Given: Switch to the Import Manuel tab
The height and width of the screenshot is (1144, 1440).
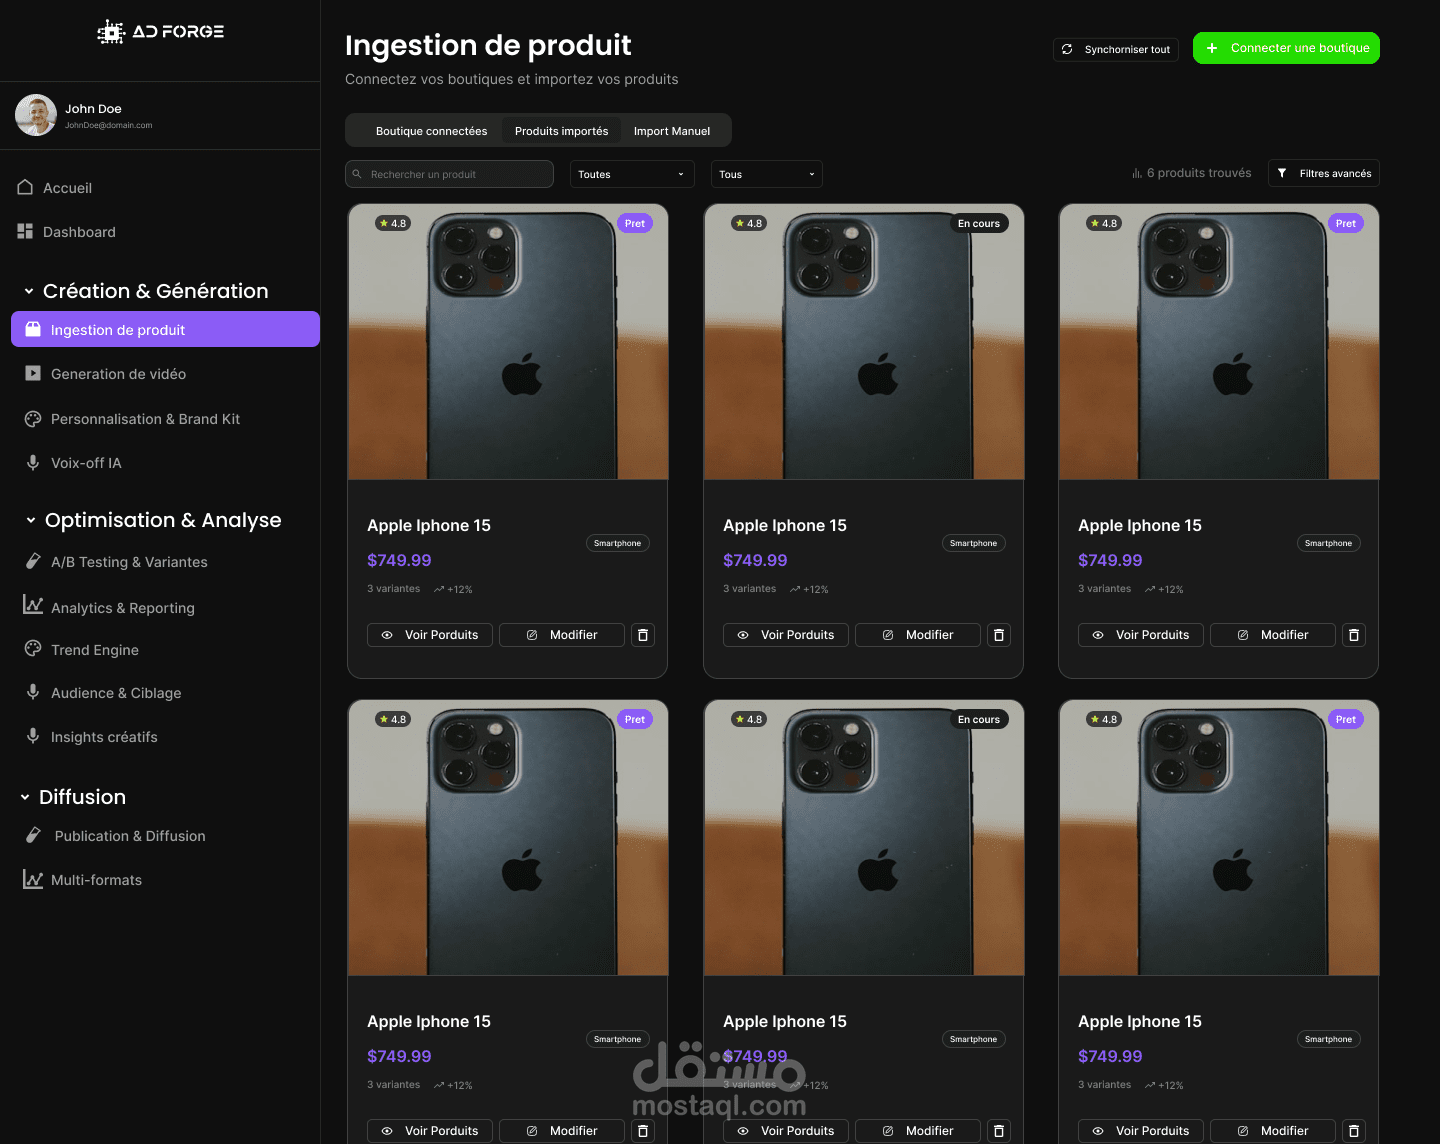Looking at the screenshot, I should (x=672, y=131).
